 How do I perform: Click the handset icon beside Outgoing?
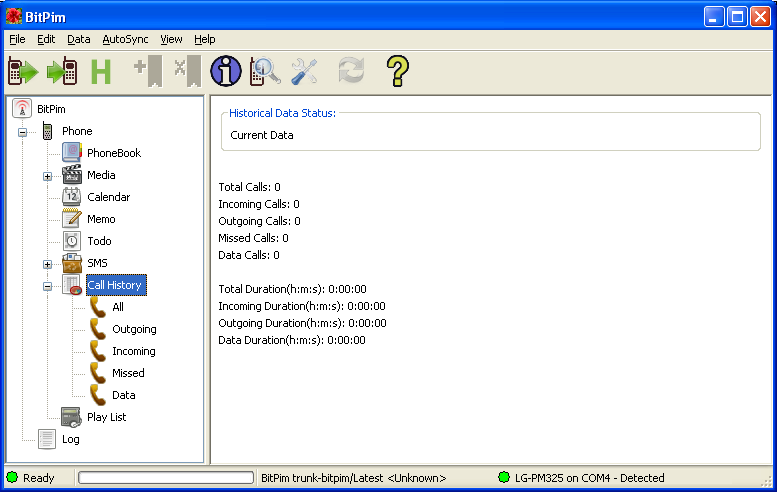[x=98, y=328]
